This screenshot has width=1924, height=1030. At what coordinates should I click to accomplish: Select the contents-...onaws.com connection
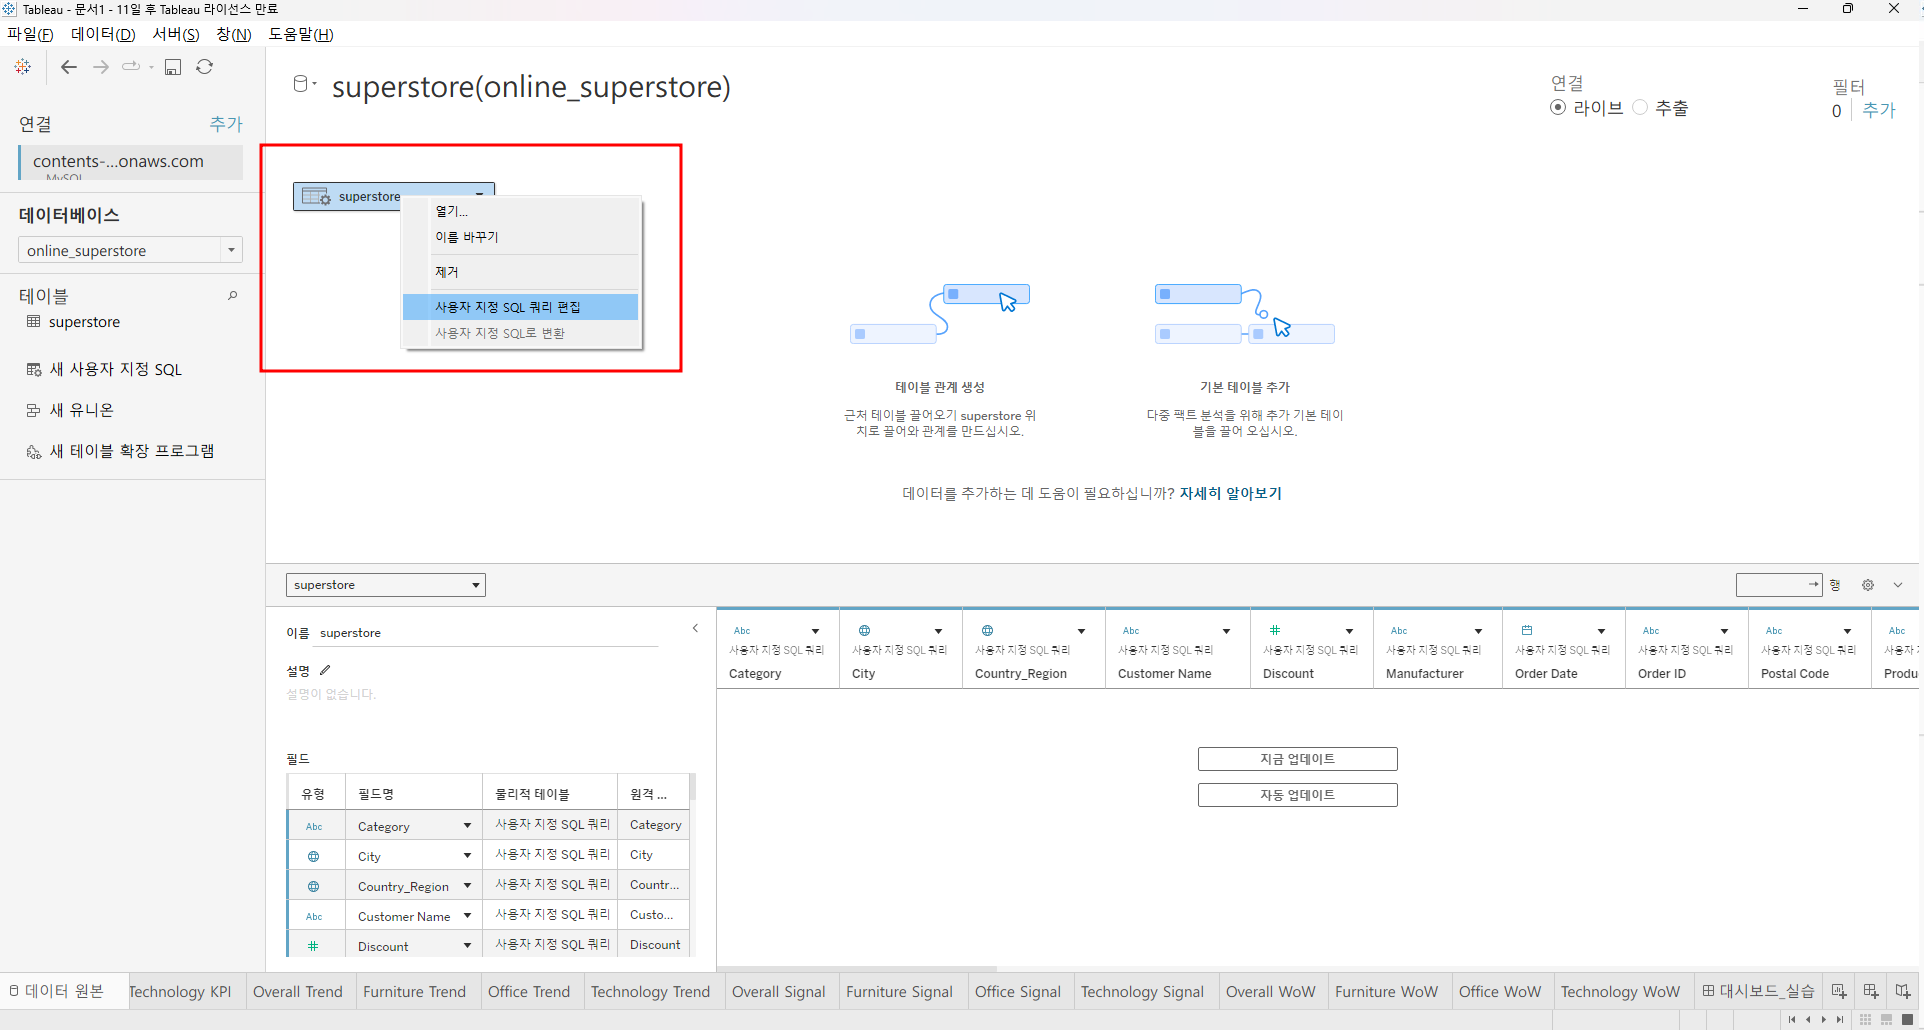click(131, 162)
